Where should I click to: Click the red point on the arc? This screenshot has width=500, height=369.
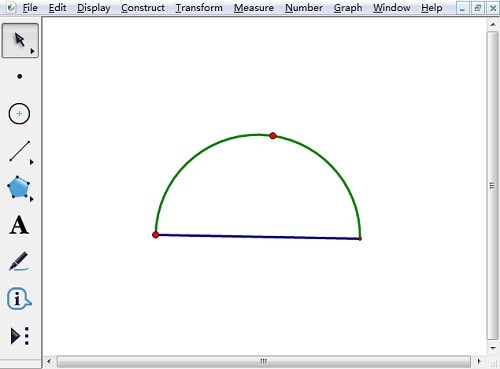point(273,136)
